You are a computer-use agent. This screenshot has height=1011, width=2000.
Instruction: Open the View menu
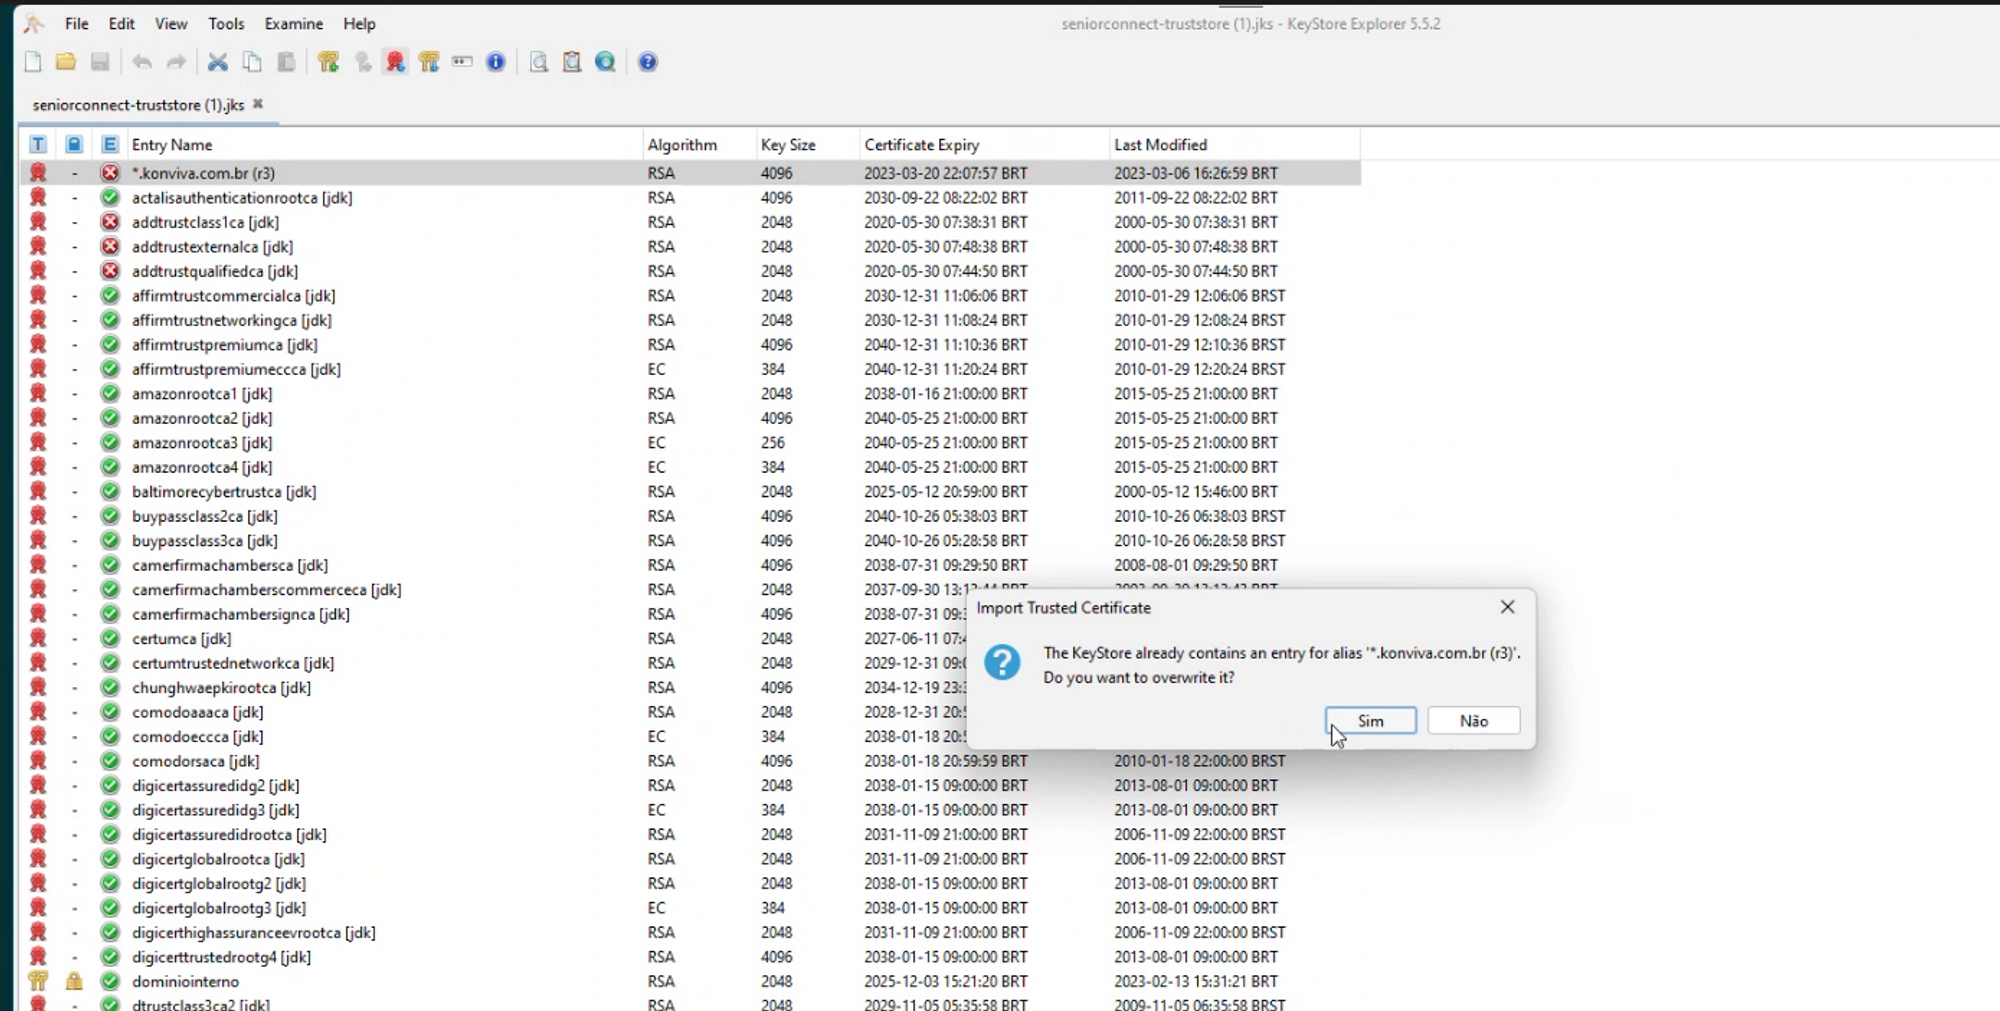171,24
